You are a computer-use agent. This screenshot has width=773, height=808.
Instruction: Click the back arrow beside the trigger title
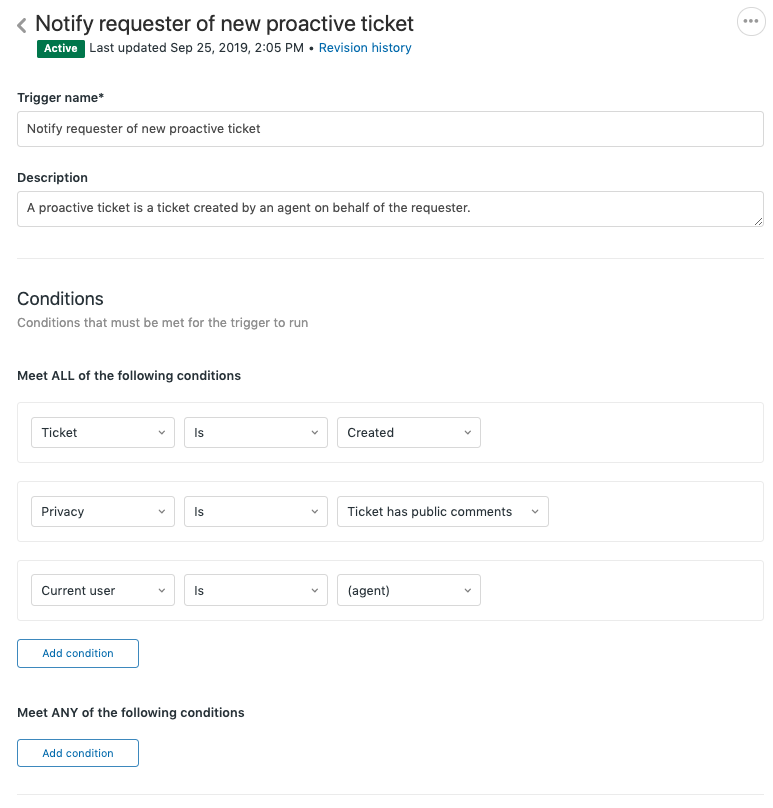coord(22,26)
